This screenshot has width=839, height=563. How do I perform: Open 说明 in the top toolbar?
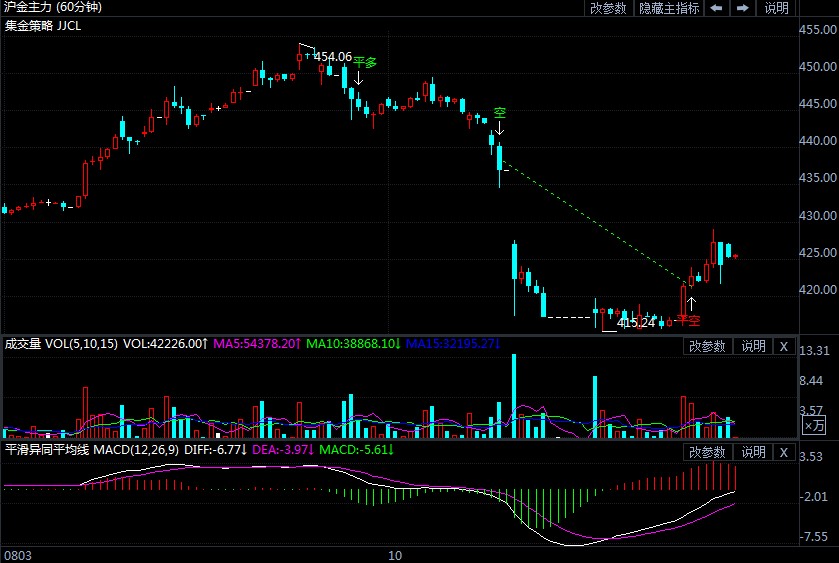[x=776, y=8]
